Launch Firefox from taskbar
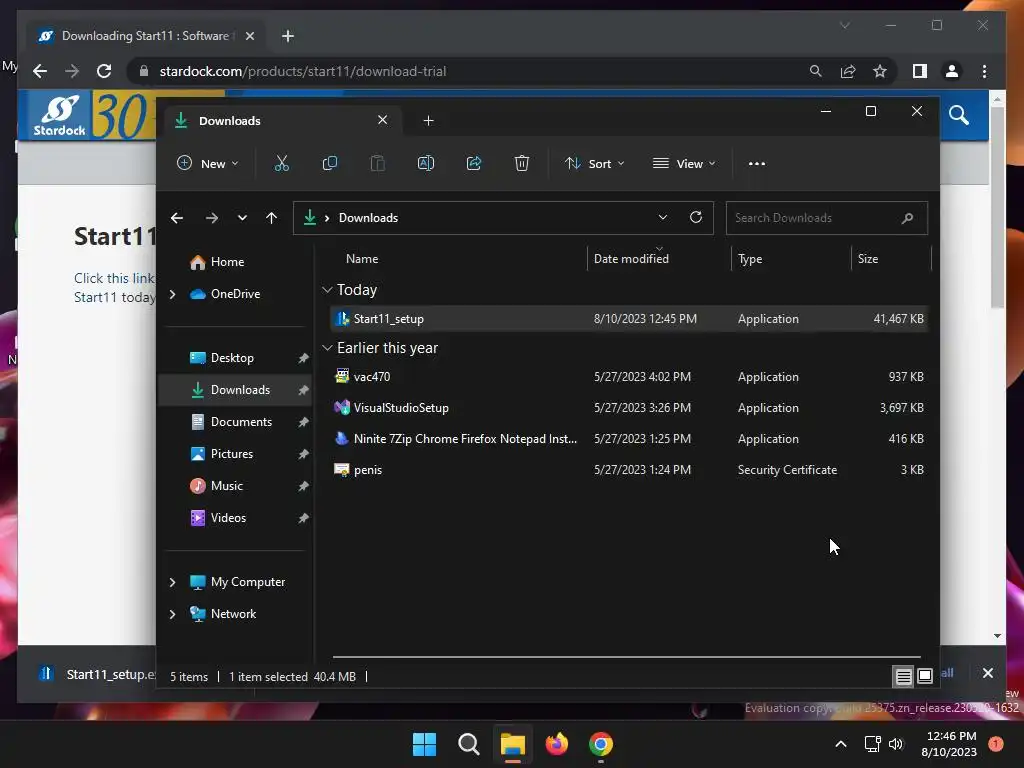Viewport: 1024px width, 768px height. 556,744
